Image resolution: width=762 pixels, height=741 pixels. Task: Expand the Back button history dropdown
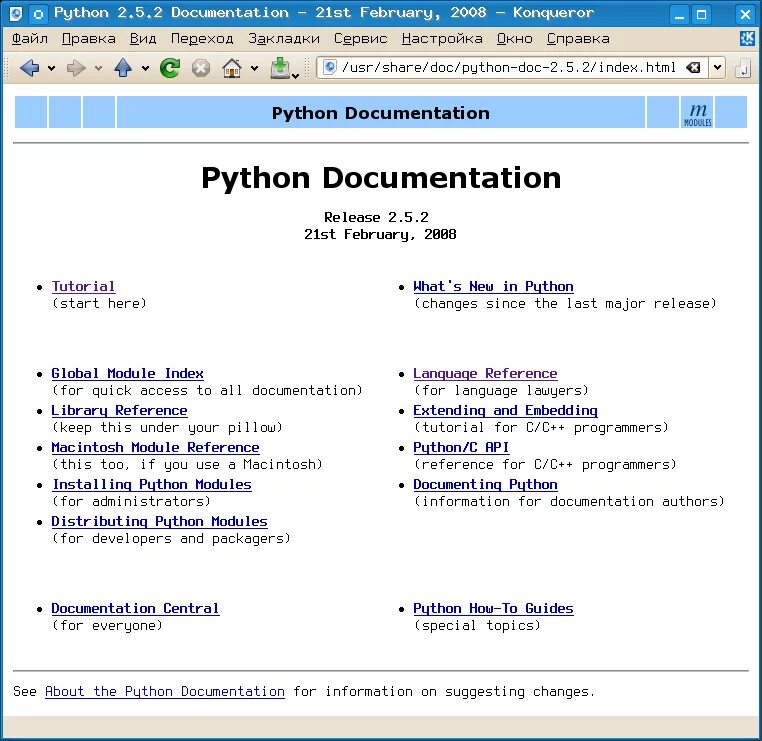pos(52,69)
